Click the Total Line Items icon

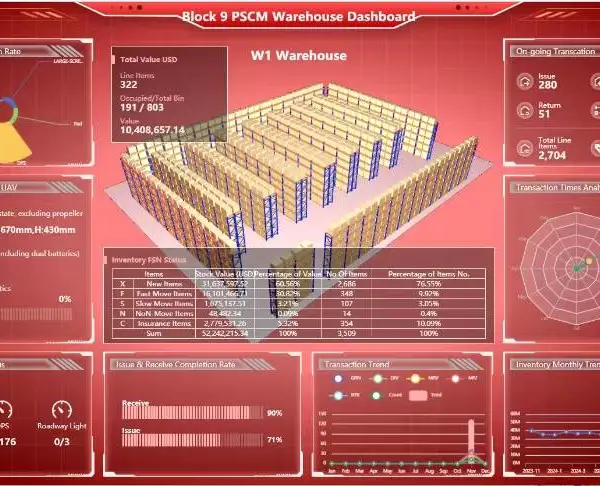(x=525, y=148)
